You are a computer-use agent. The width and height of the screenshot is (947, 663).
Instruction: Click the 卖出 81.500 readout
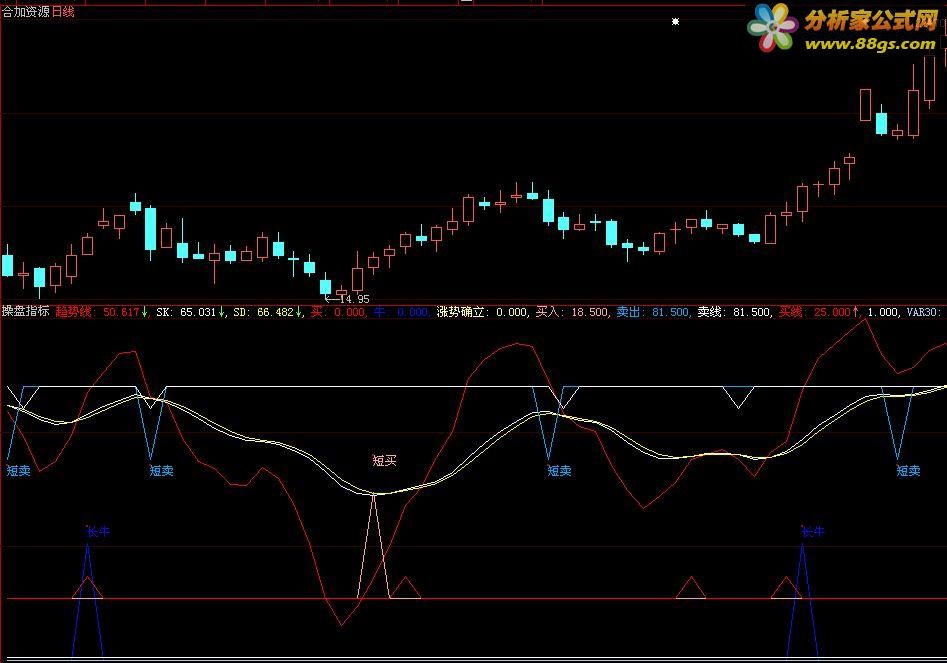[653, 312]
